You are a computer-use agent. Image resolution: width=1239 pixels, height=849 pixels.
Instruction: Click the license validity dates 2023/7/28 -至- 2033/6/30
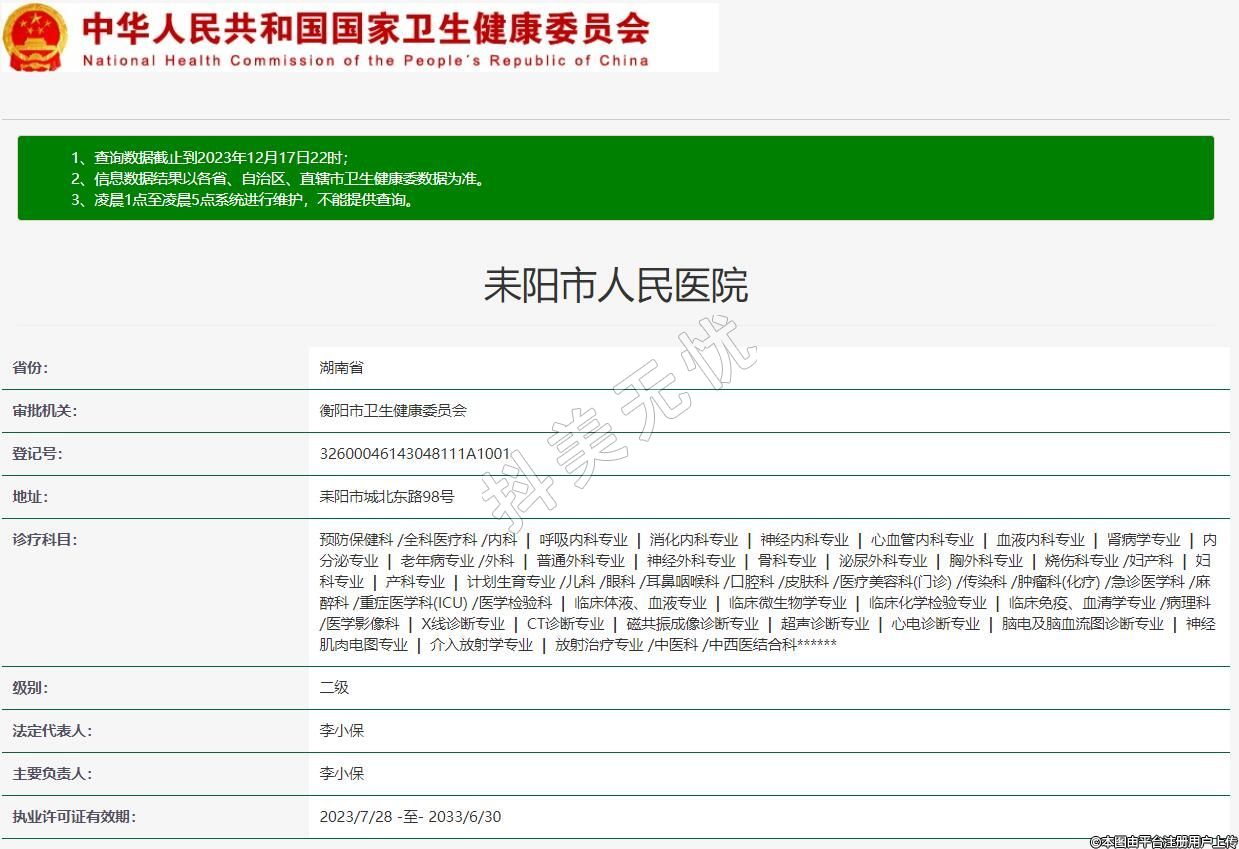tap(410, 817)
